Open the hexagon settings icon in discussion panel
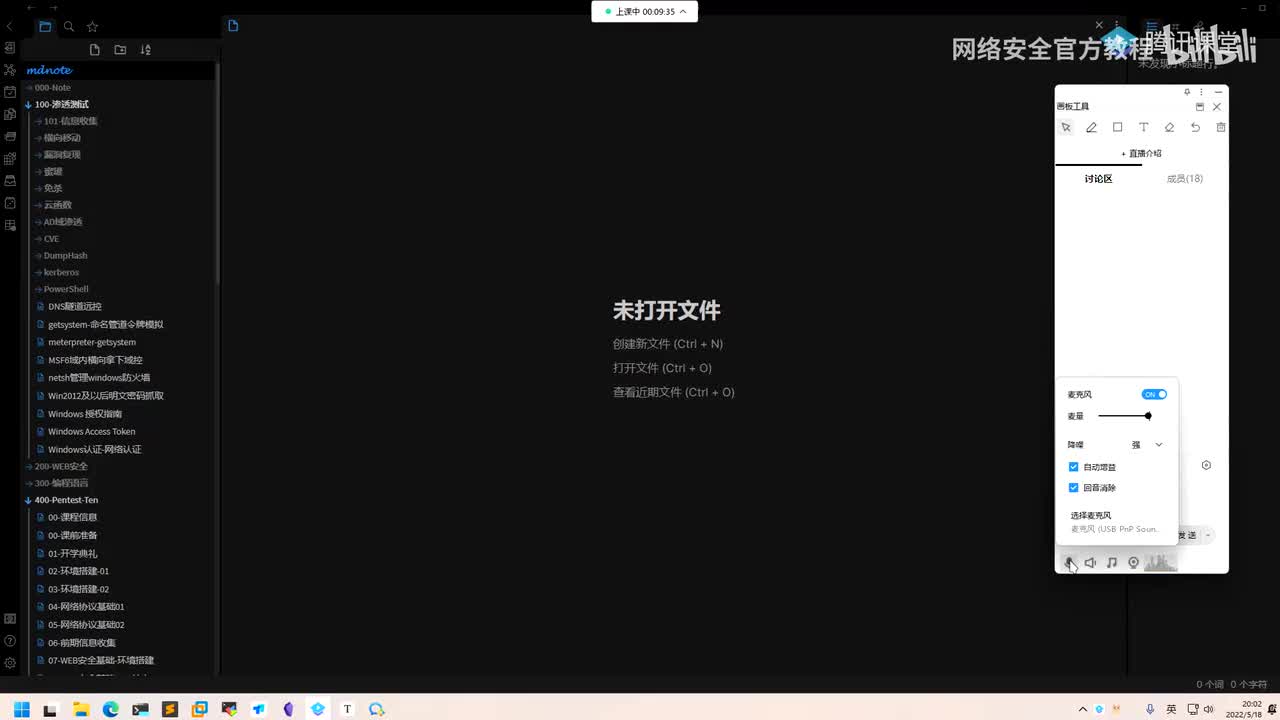Viewport: 1280px width, 720px height. tap(1206, 465)
